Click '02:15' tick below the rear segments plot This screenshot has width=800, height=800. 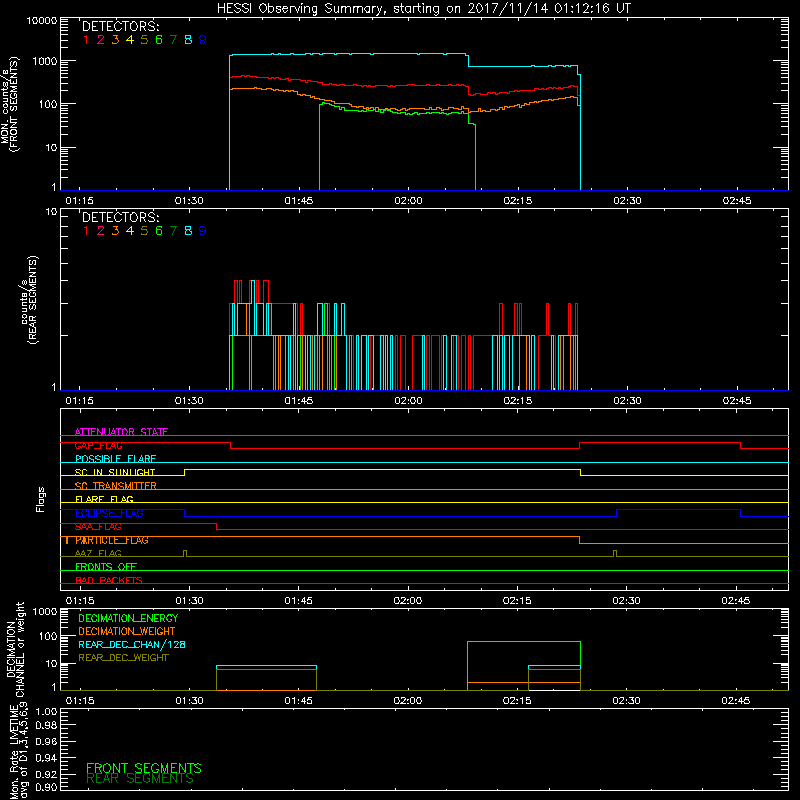point(517,401)
